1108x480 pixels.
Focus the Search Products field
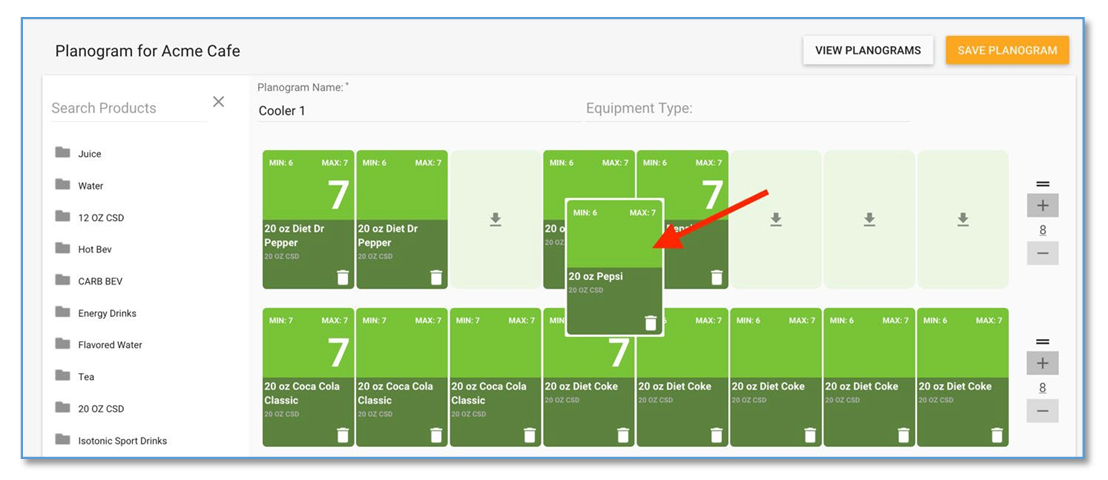(x=129, y=108)
